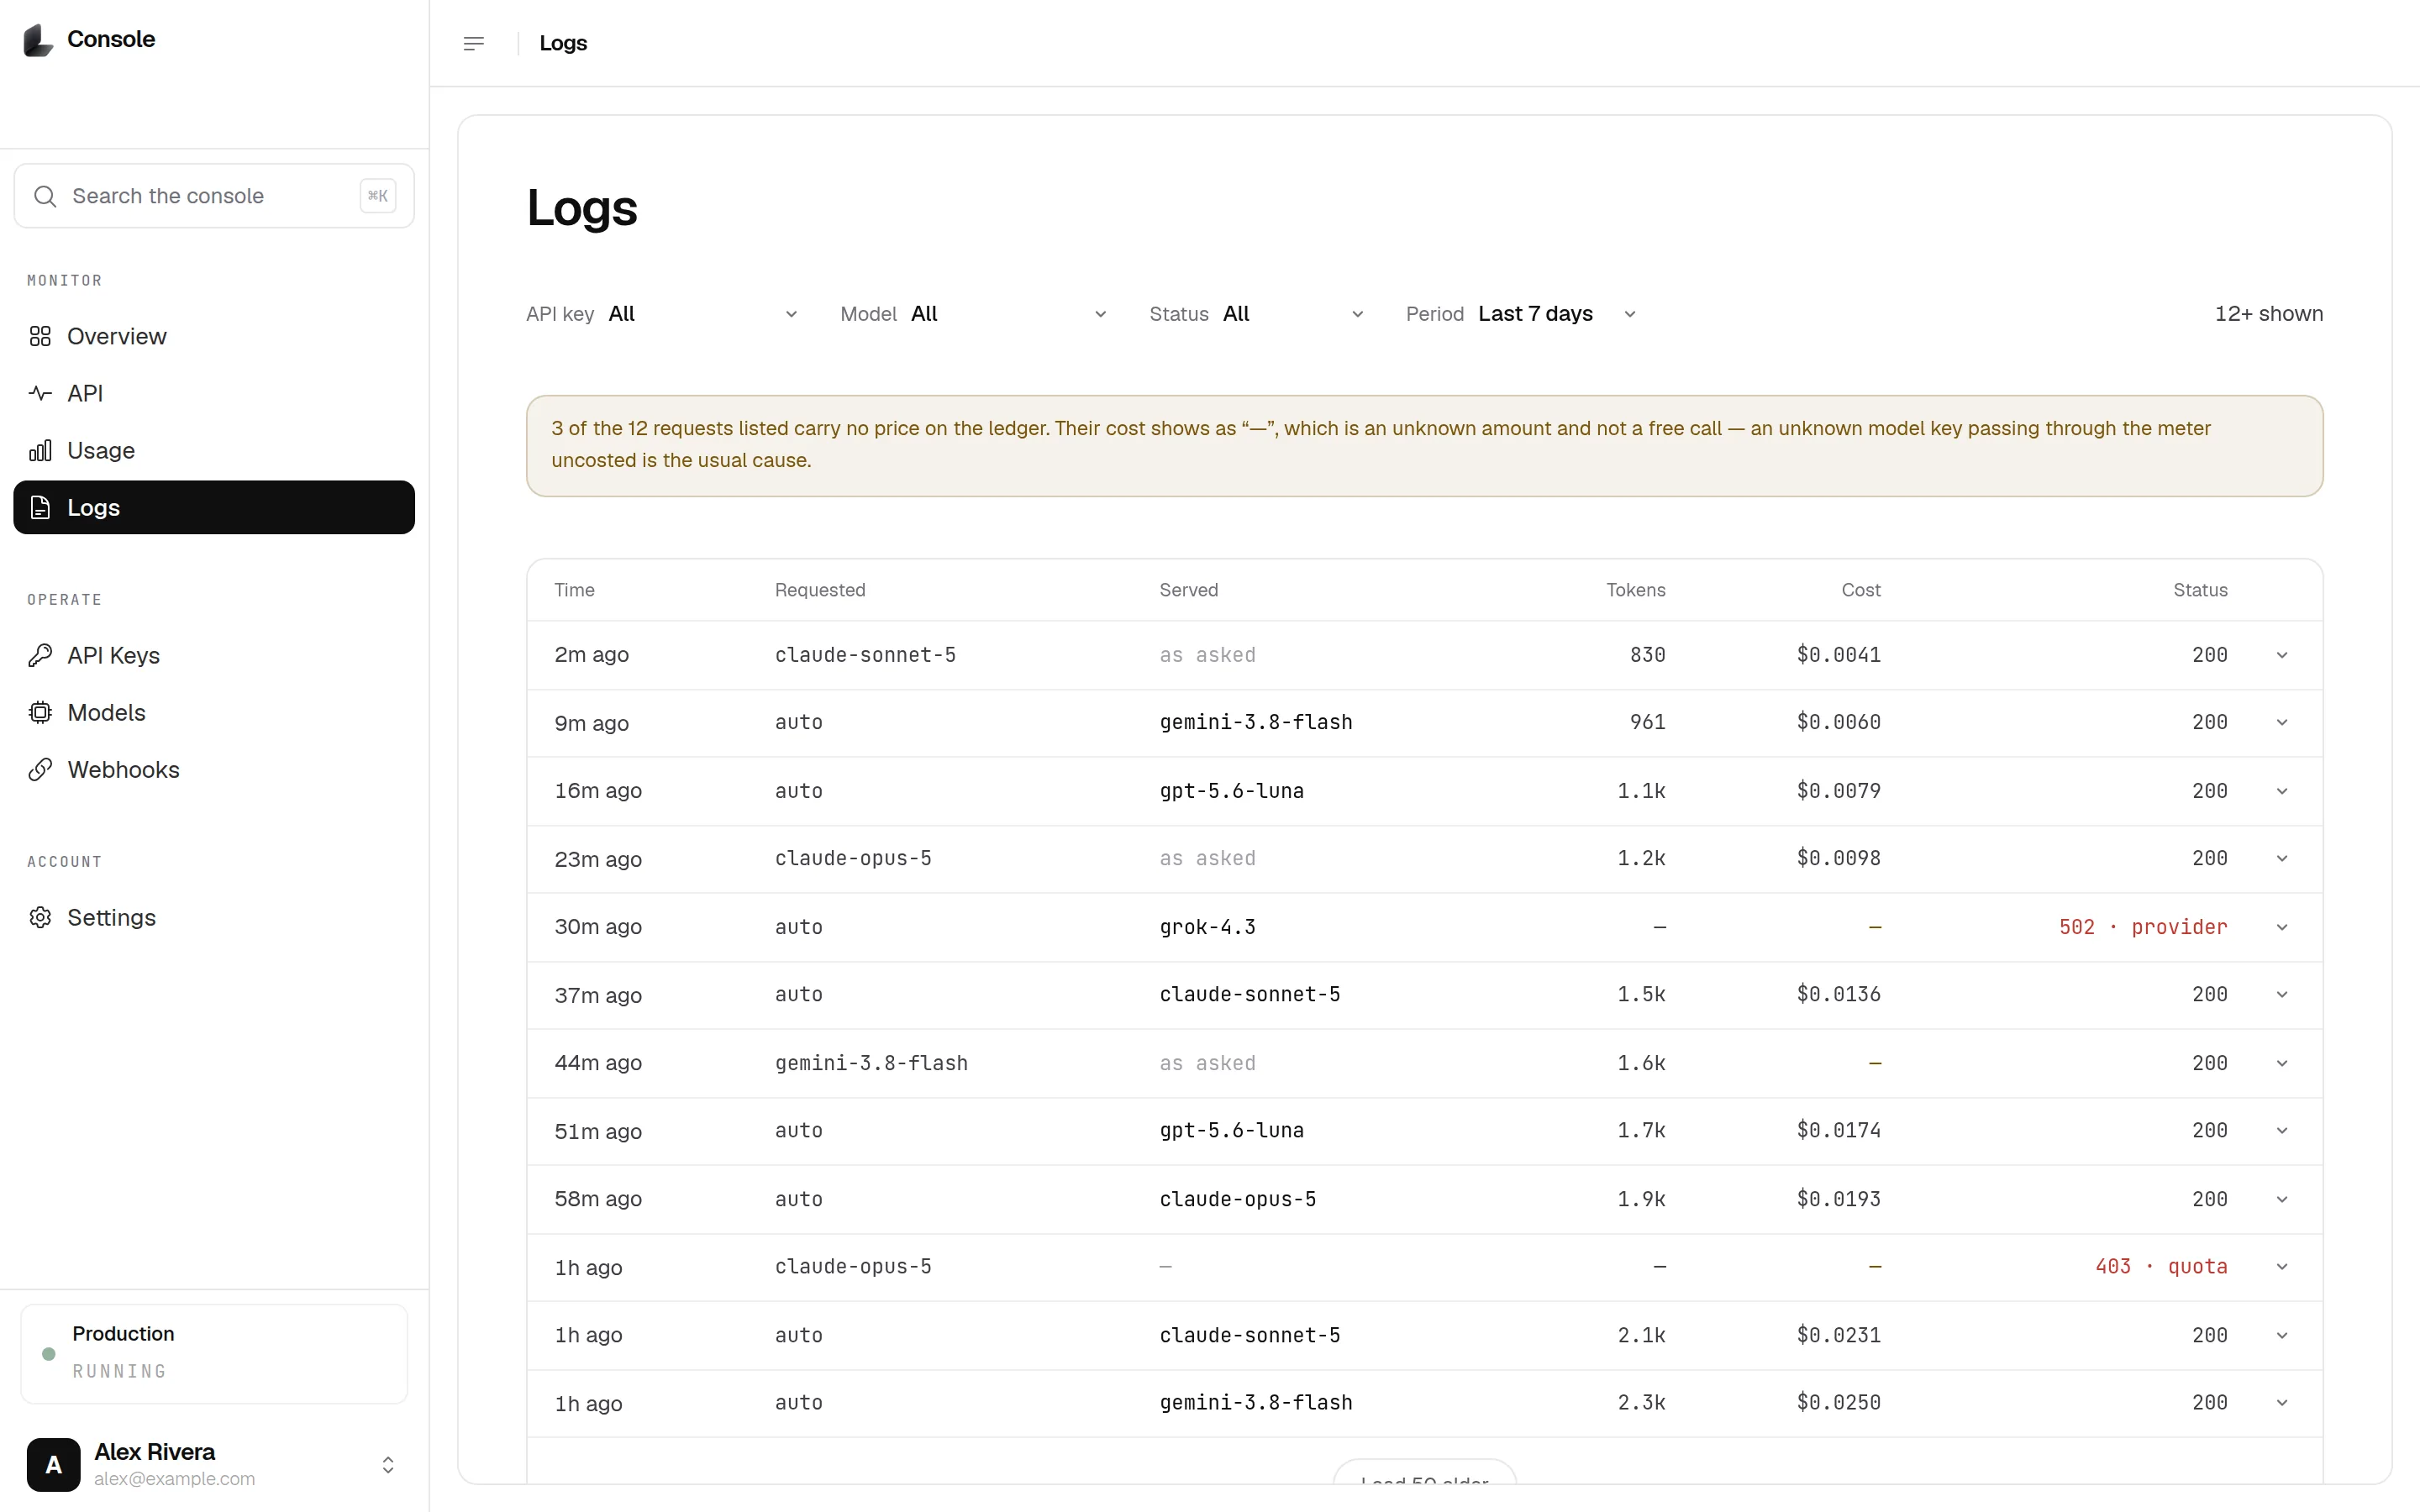This screenshot has width=2420, height=1512.
Task: Expand the 44m ago log row
Action: (2282, 1063)
